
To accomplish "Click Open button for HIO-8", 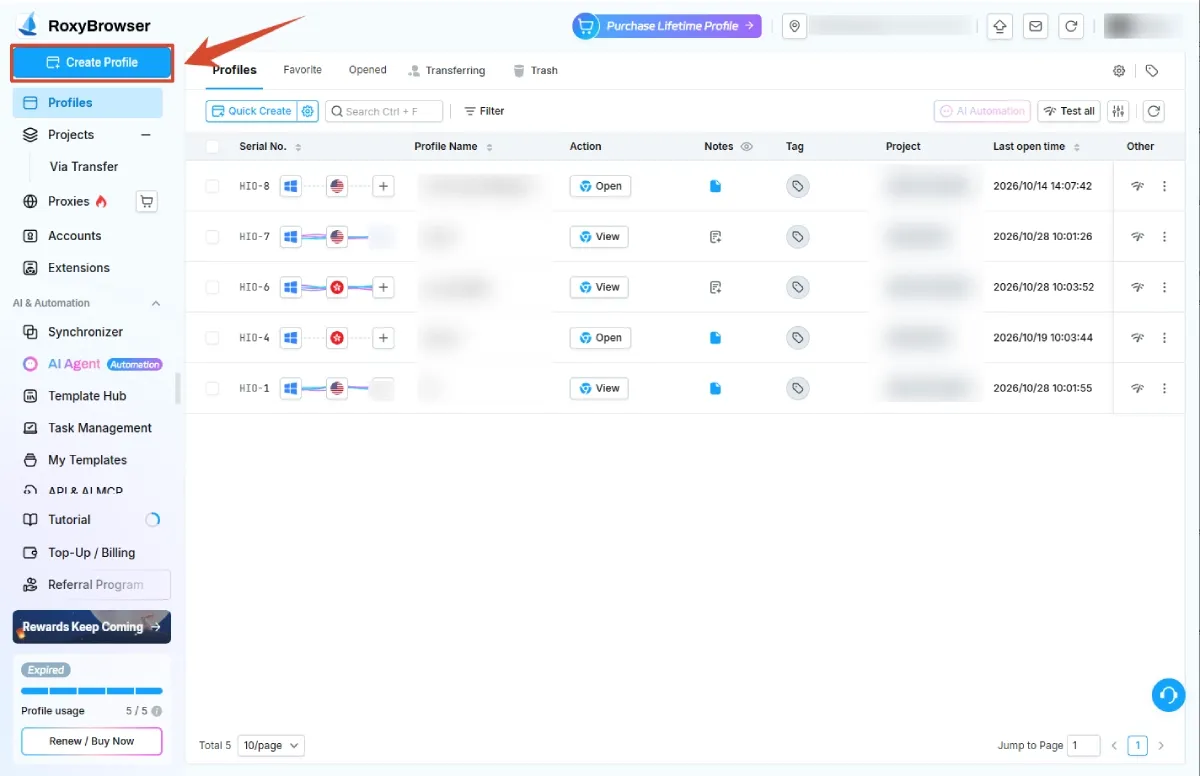I will [x=600, y=186].
